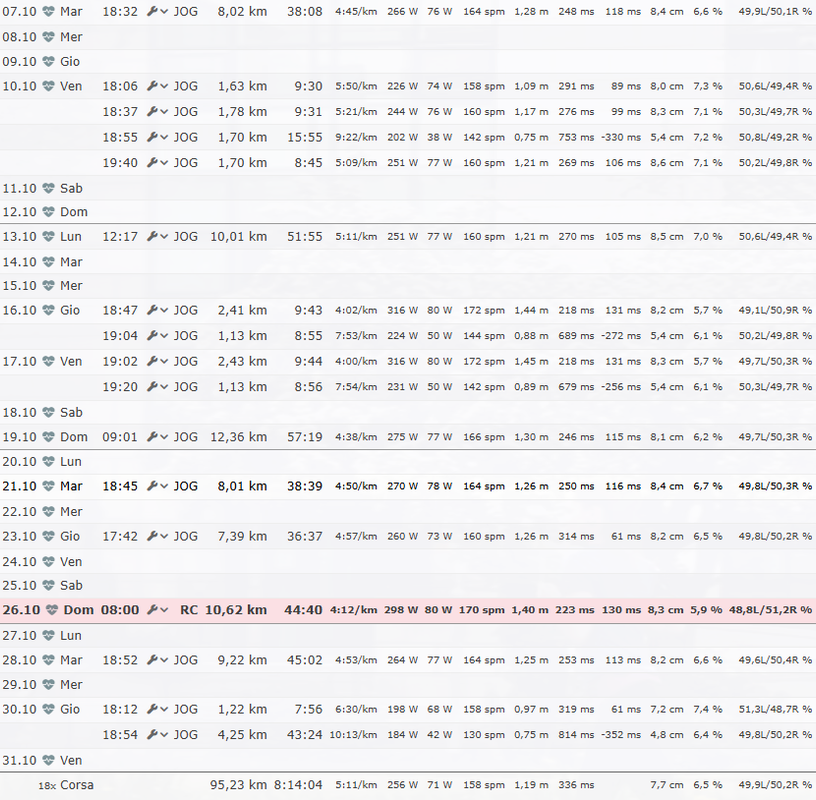The image size is (816, 800).
Task: Expand chevron menu for 19:04 JOG activity
Action: pos(164,336)
